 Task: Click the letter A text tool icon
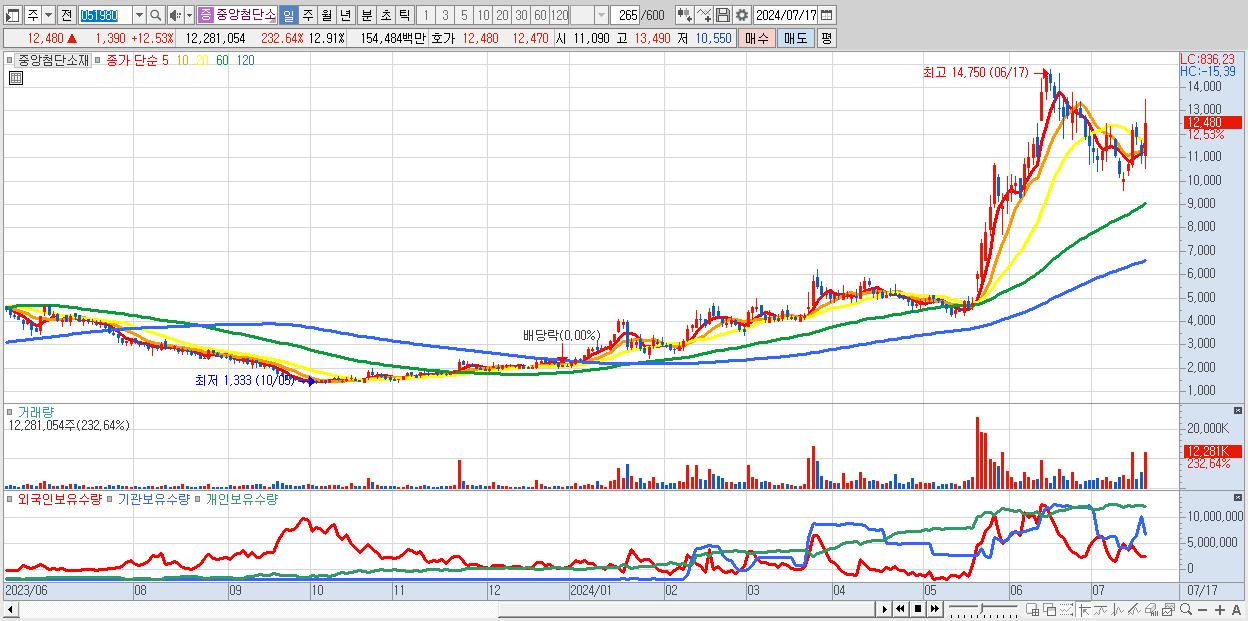pyautogui.click(x=1236, y=609)
